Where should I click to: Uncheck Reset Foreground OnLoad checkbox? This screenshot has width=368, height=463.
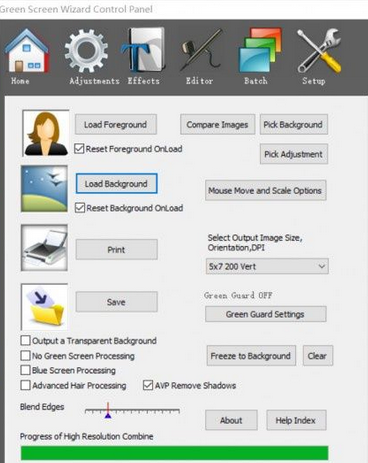coord(79,149)
